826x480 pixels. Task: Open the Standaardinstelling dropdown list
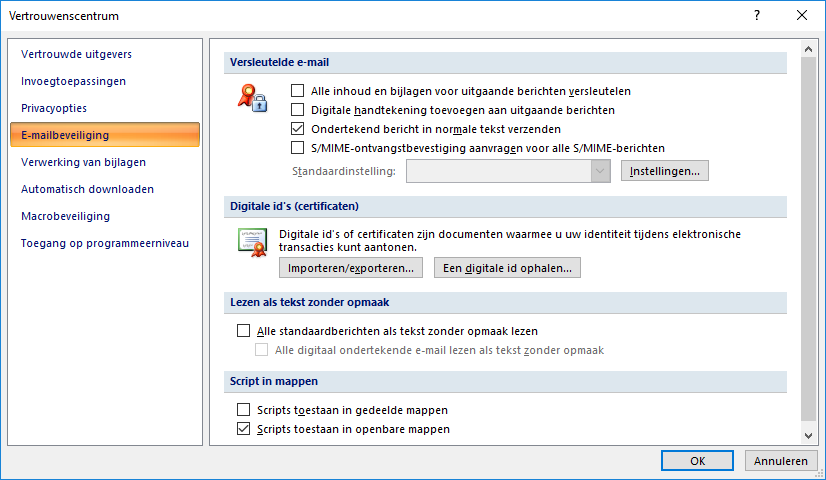pyautogui.click(x=600, y=171)
